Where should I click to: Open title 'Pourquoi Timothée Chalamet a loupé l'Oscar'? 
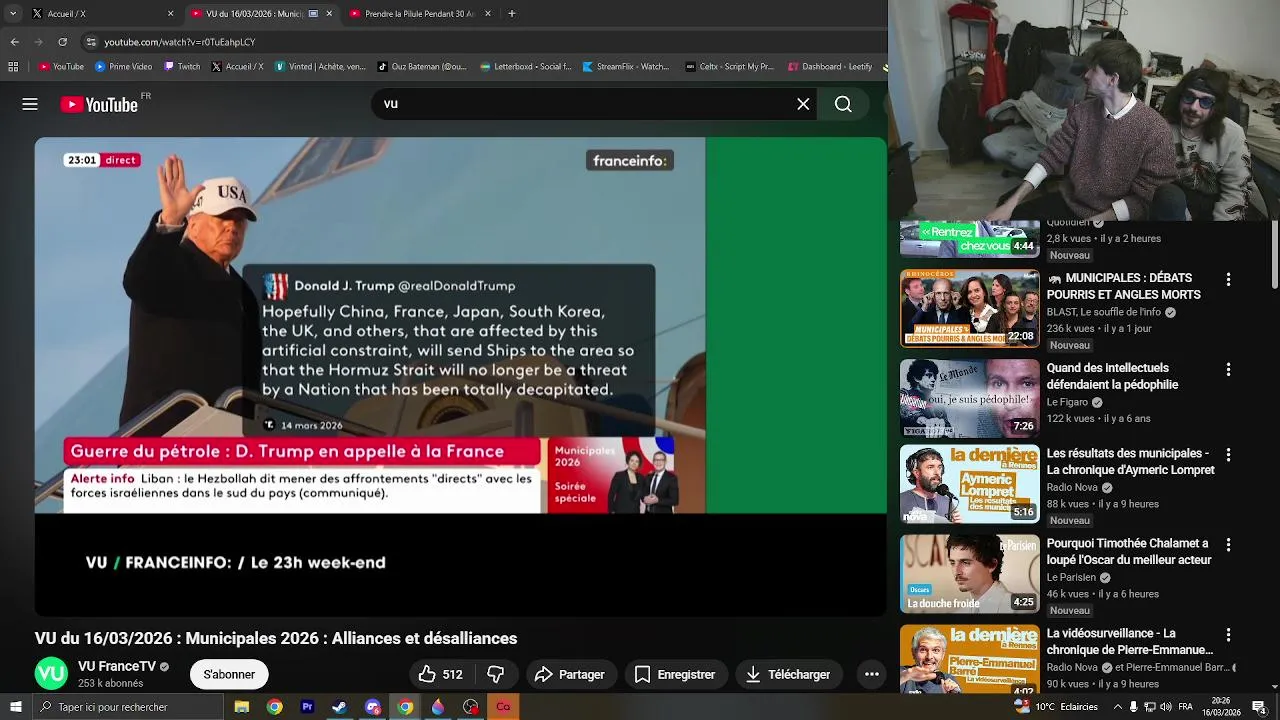click(x=1129, y=552)
